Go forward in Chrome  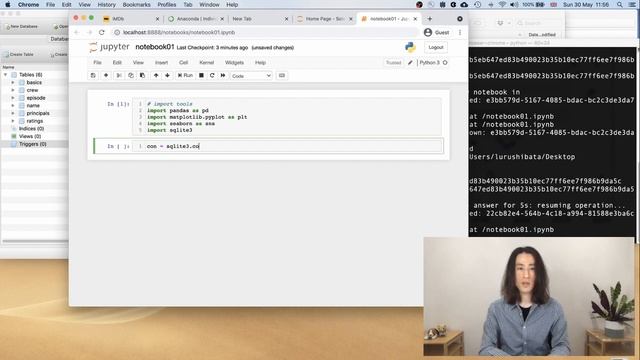coord(89,32)
